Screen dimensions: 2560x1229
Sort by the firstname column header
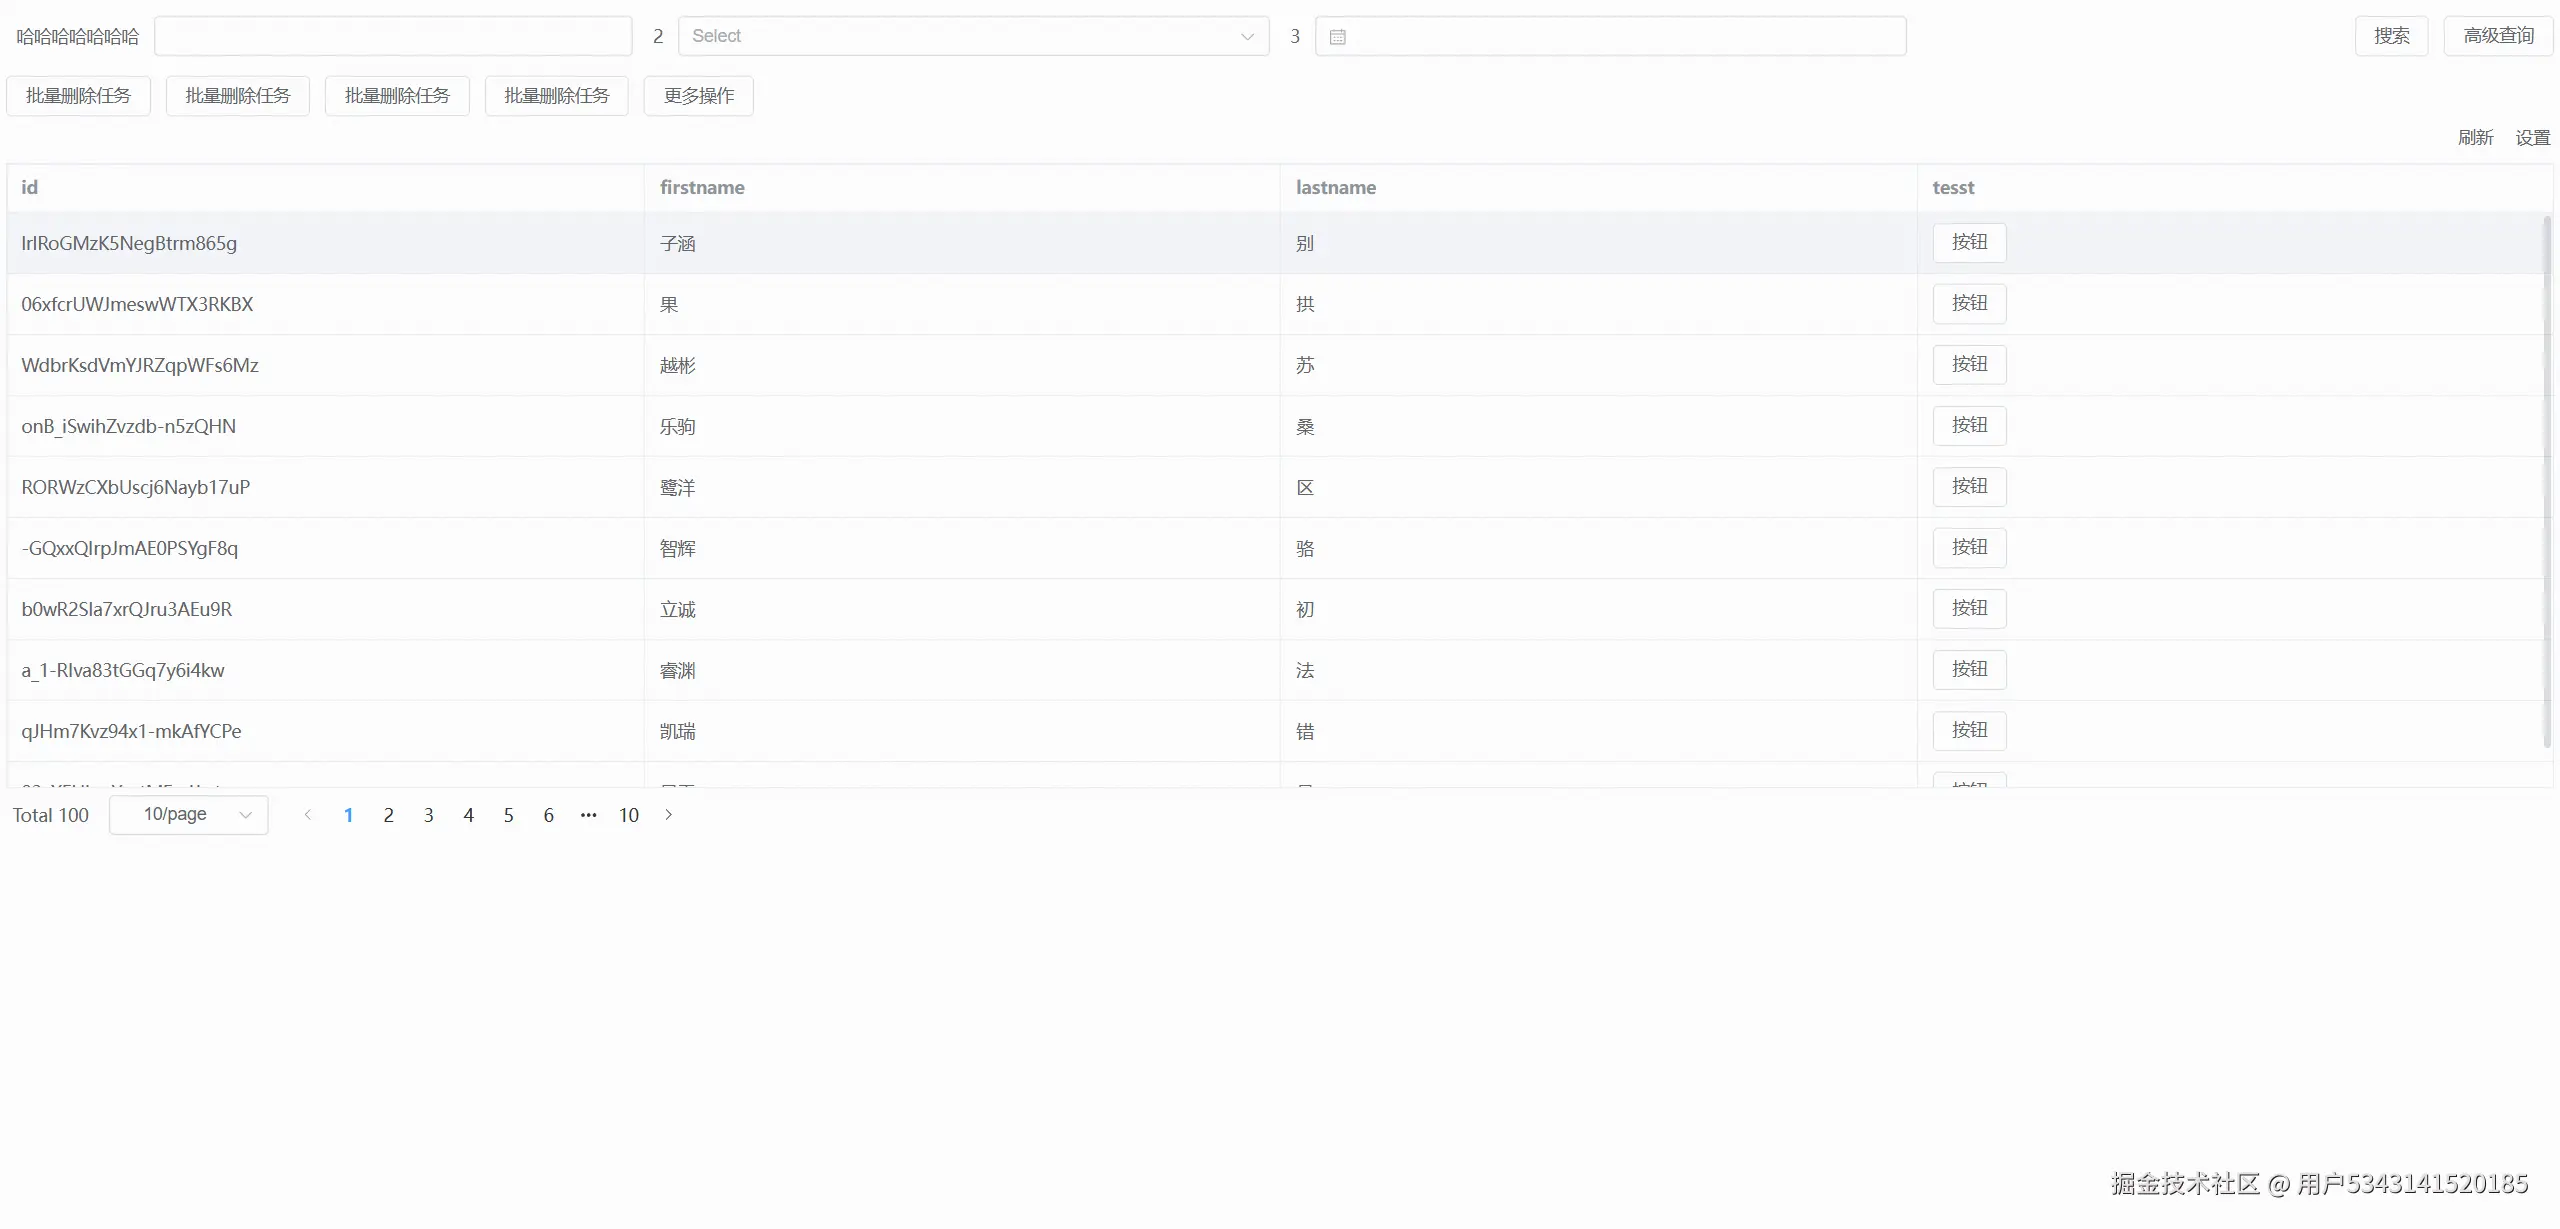click(x=702, y=188)
